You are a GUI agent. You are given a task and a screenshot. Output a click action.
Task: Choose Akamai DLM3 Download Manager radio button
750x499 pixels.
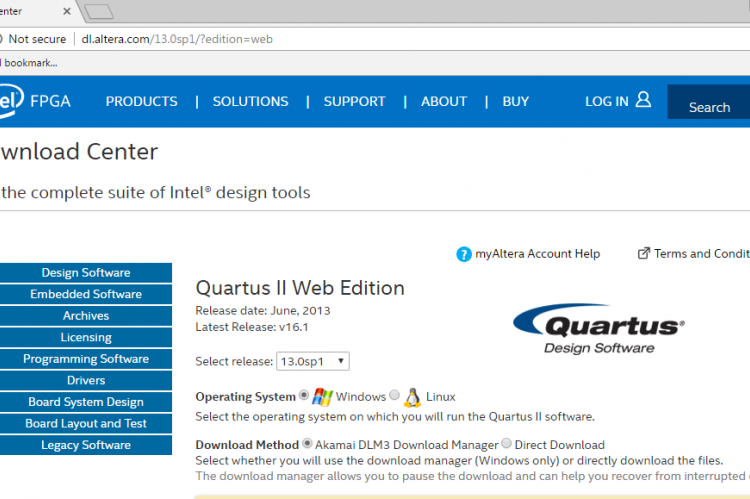(x=307, y=444)
